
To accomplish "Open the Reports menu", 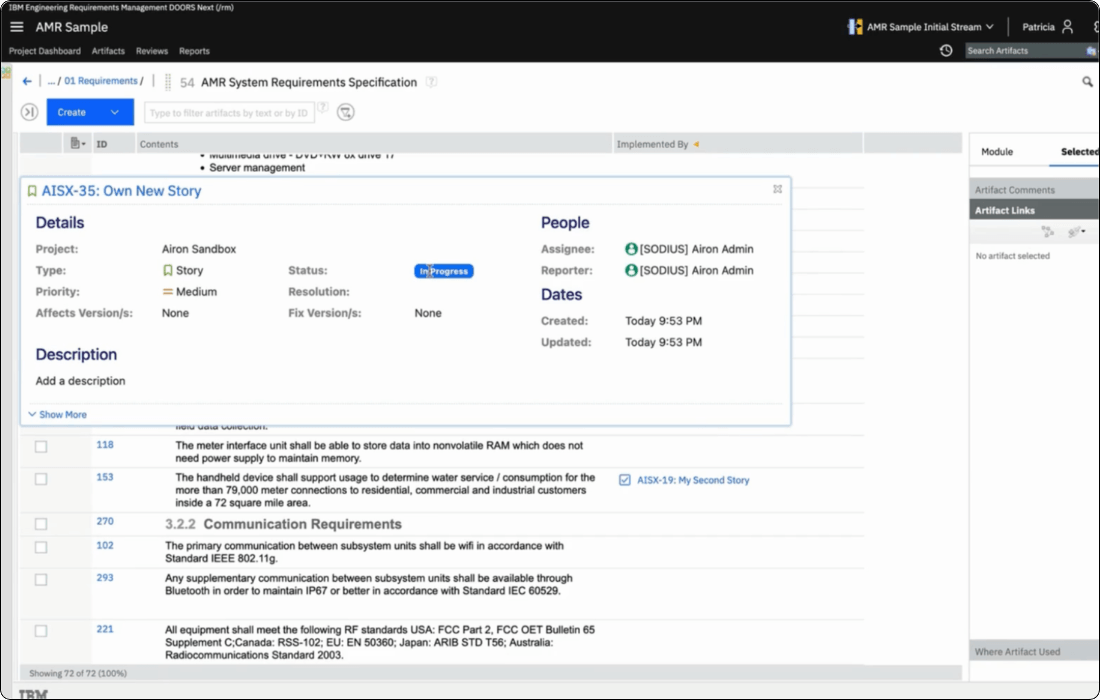I will (x=194, y=51).
